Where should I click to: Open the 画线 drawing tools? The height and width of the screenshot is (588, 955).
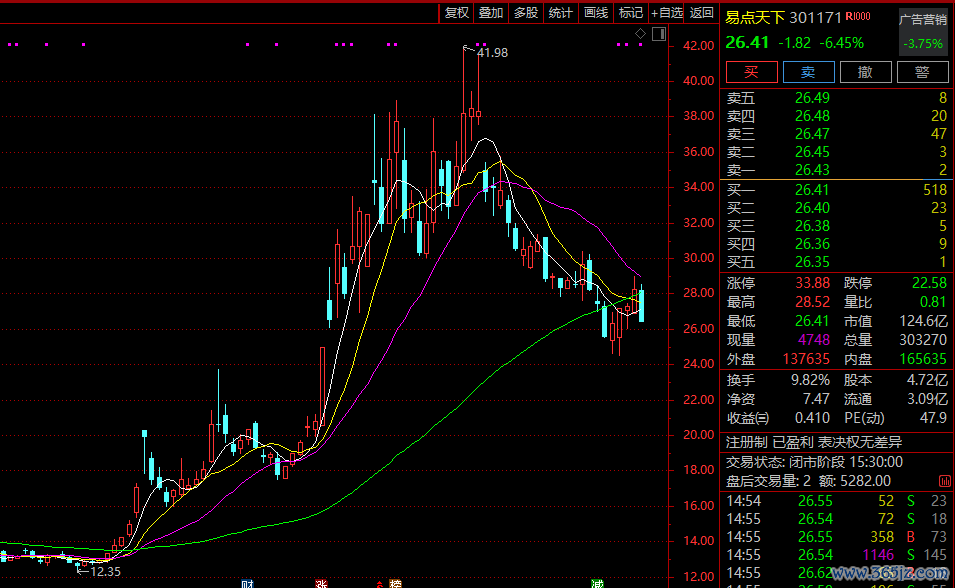pyautogui.click(x=596, y=13)
